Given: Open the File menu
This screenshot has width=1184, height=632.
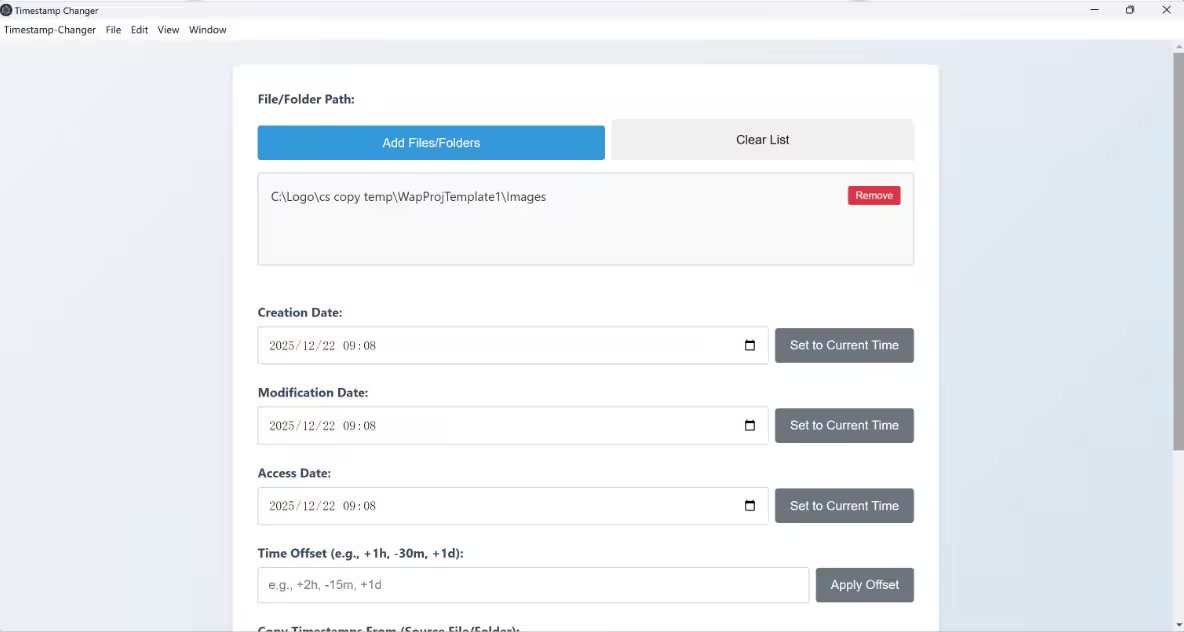Looking at the screenshot, I should (x=113, y=30).
